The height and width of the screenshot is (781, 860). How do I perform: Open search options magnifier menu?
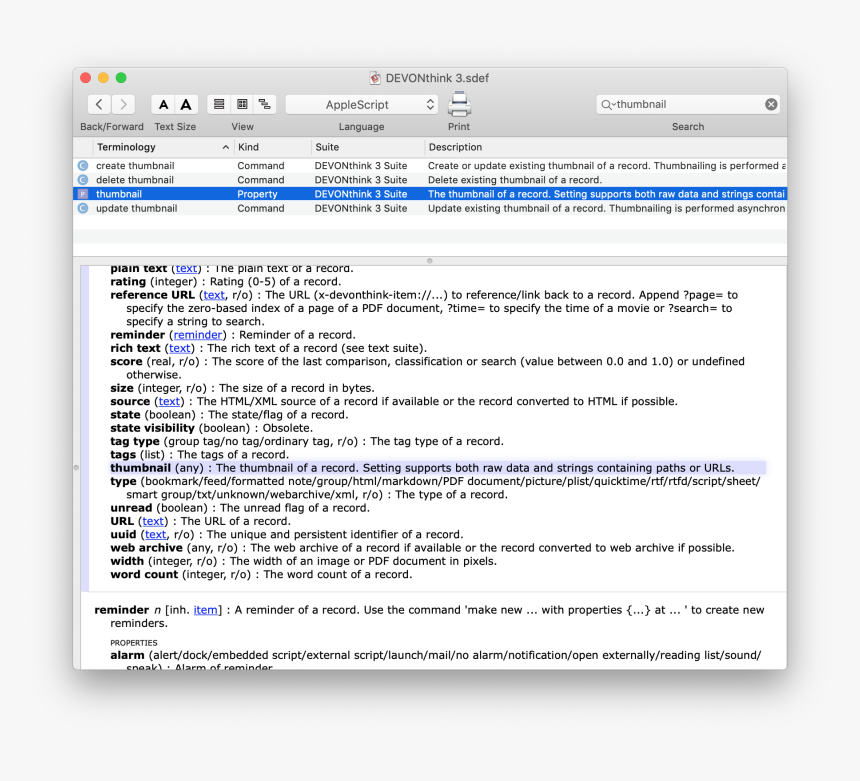(609, 104)
